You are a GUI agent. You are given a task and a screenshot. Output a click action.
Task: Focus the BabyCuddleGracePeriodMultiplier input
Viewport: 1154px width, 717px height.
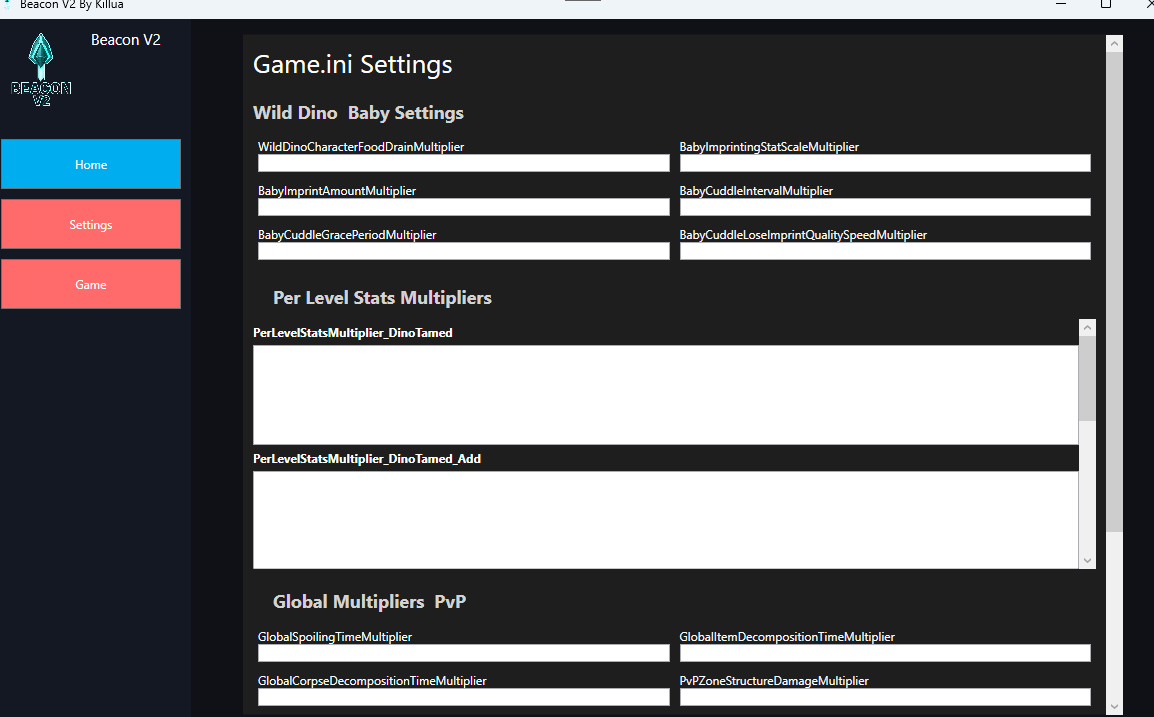[x=463, y=251]
